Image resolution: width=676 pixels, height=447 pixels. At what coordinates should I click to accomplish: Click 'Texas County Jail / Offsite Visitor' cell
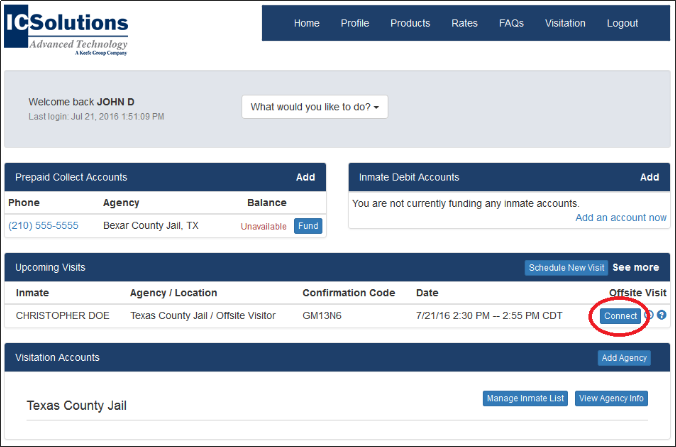[x=203, y=316]
